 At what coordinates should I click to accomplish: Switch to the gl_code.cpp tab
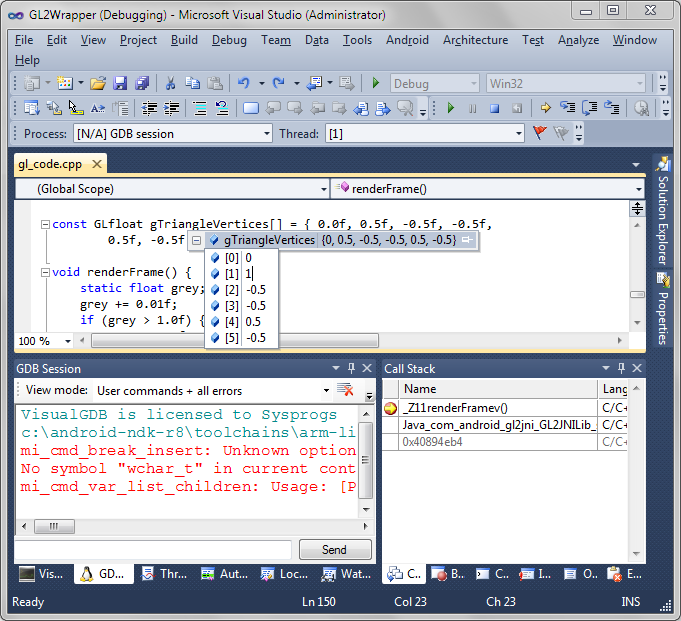tap(50, 164)
